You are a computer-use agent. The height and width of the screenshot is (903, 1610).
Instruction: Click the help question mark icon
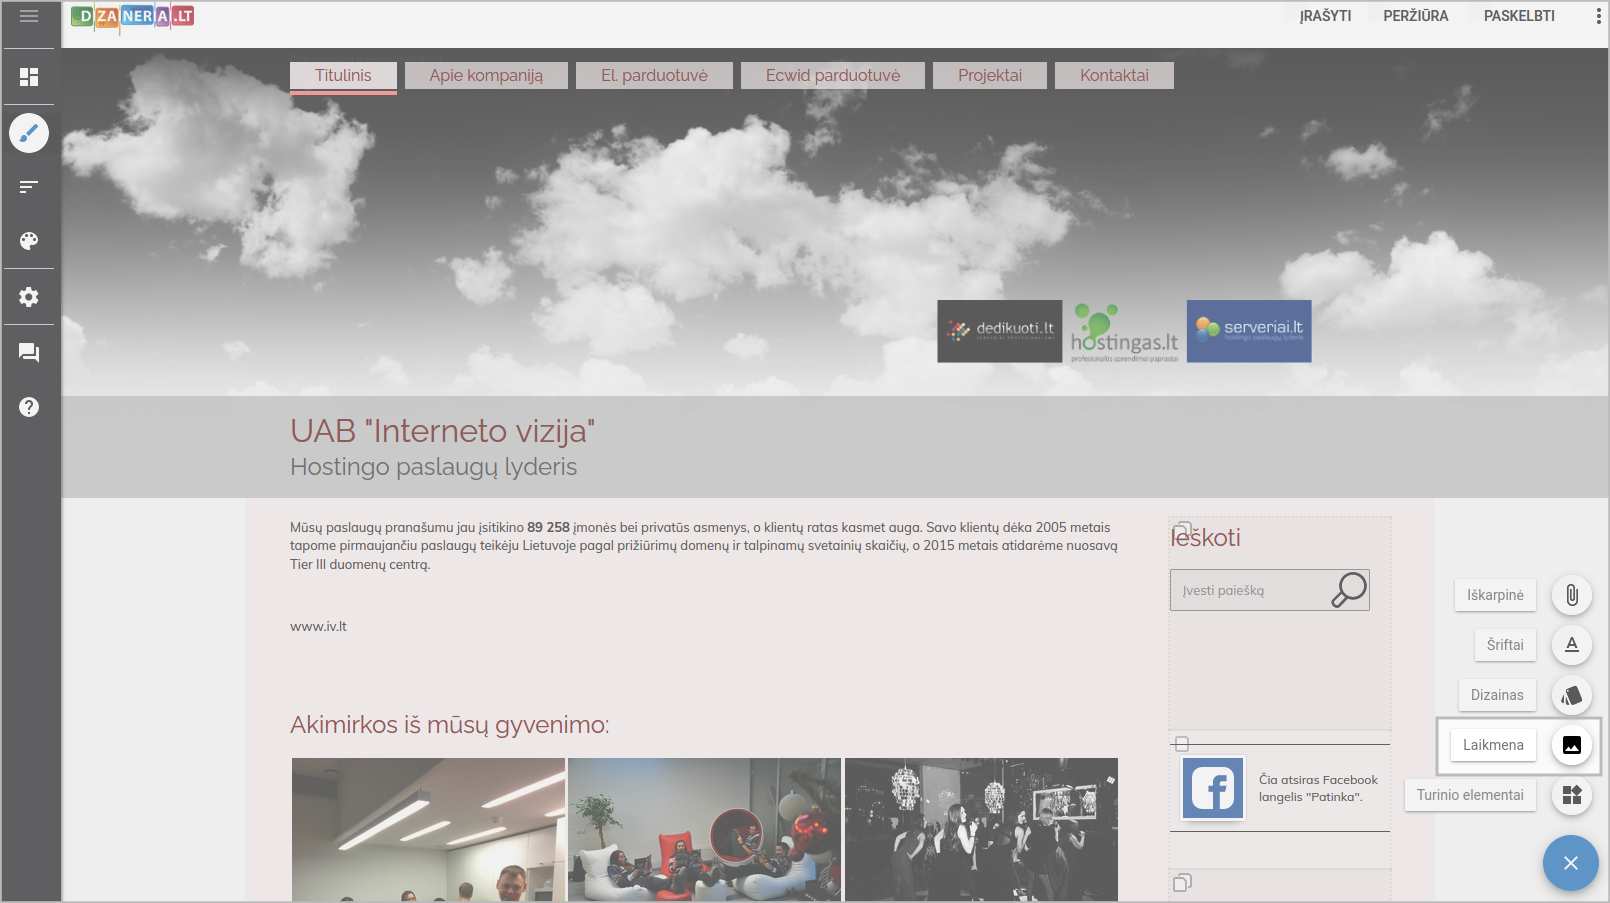coord(29,407)
